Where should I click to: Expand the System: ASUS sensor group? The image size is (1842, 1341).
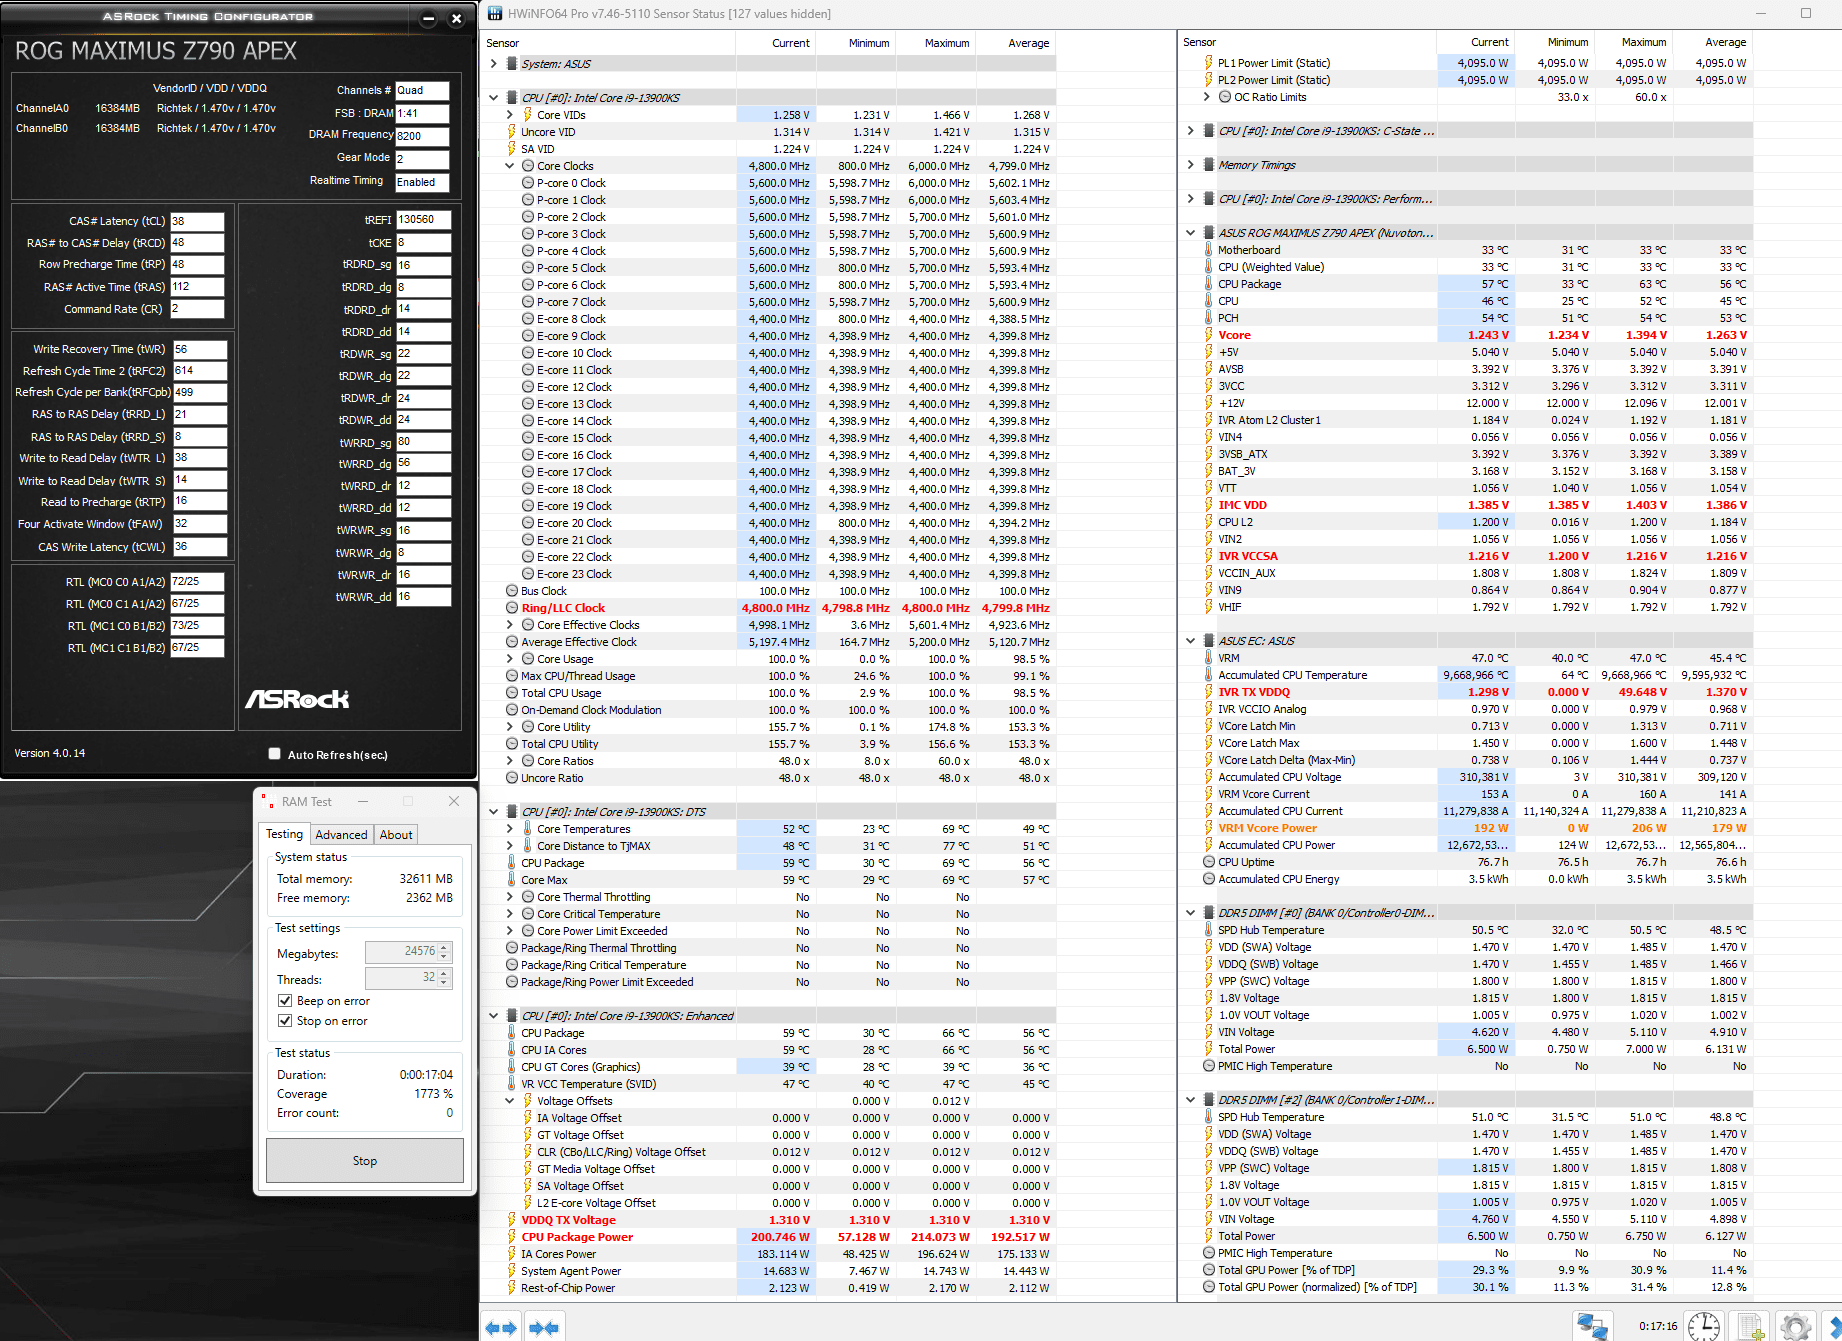tap(493, 64)
